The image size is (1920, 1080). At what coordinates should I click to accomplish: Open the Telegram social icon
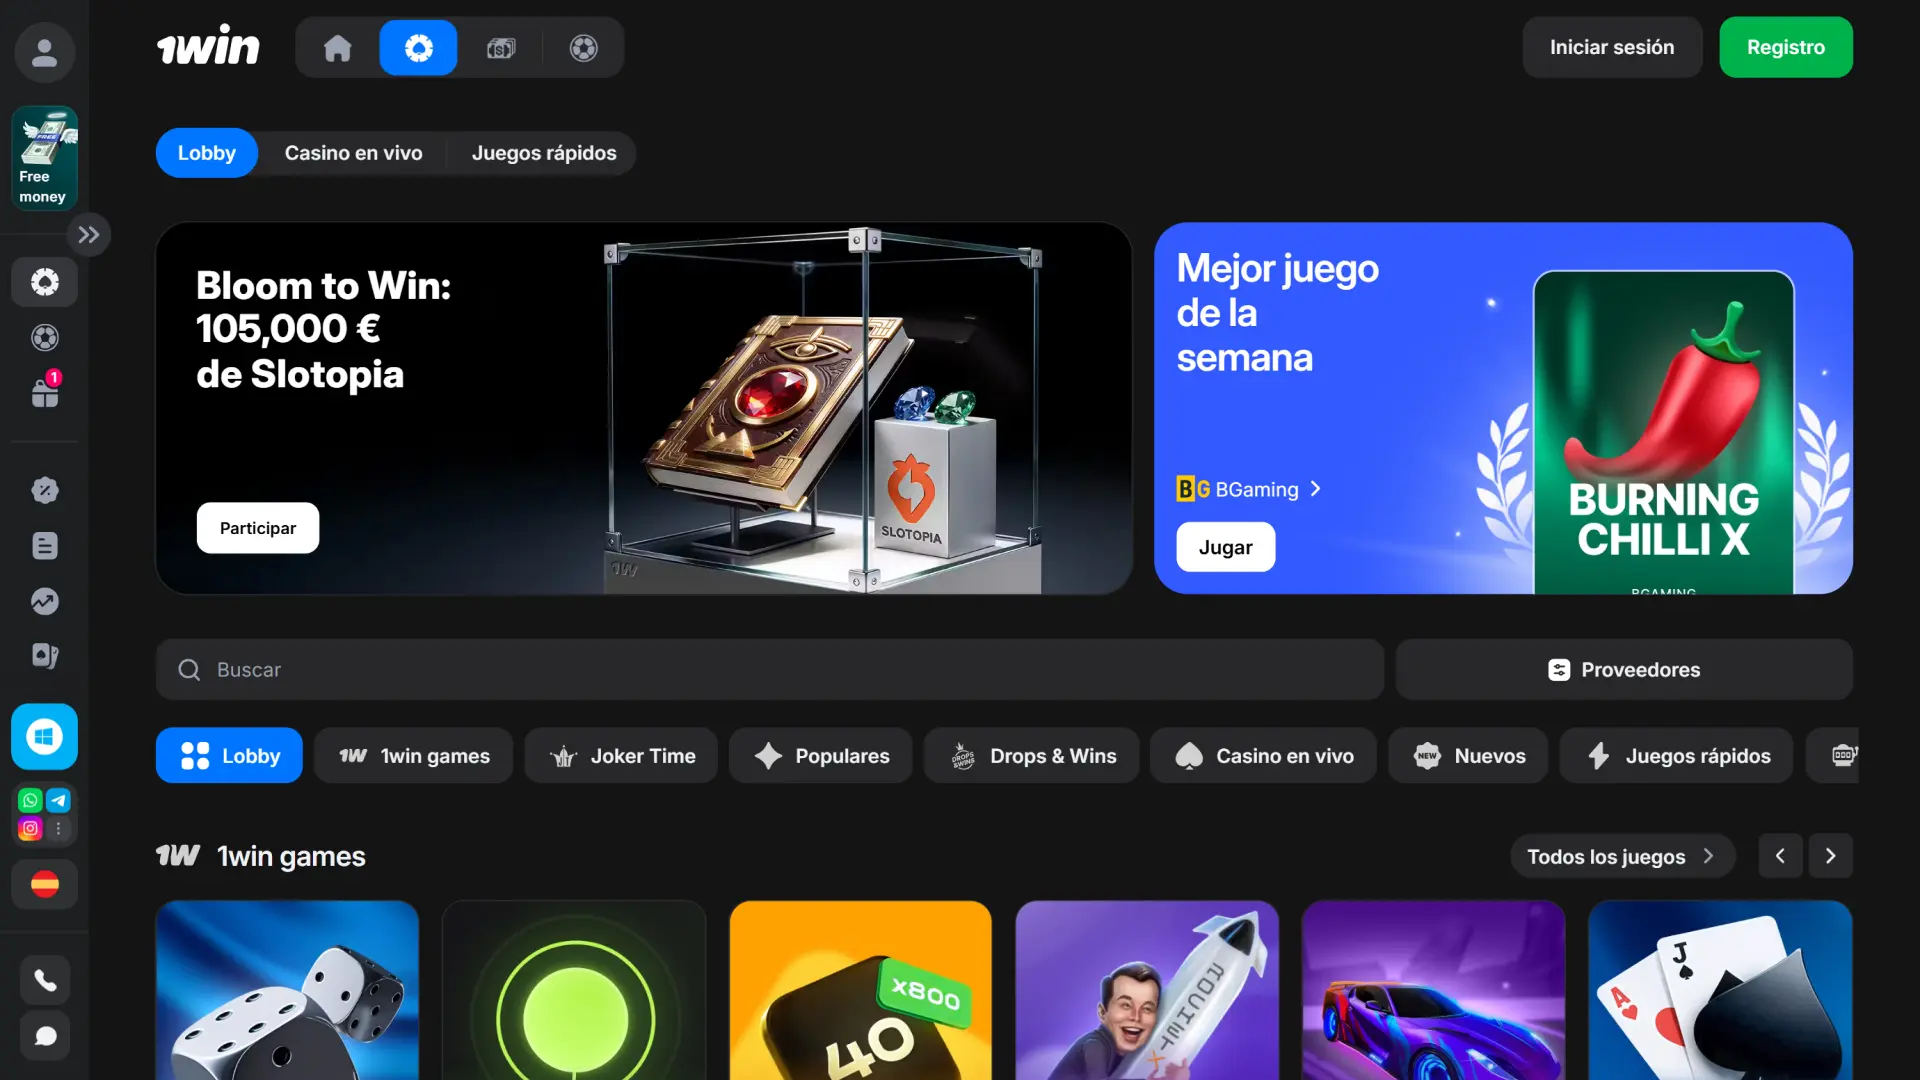[59, 800]
